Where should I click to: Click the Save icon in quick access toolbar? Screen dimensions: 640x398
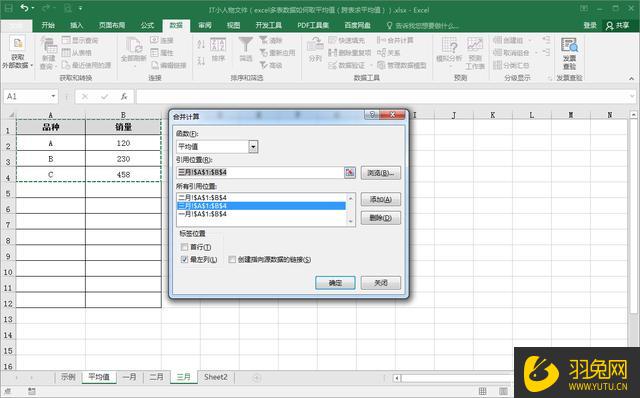pyautogui.click(x=9, y=8)
